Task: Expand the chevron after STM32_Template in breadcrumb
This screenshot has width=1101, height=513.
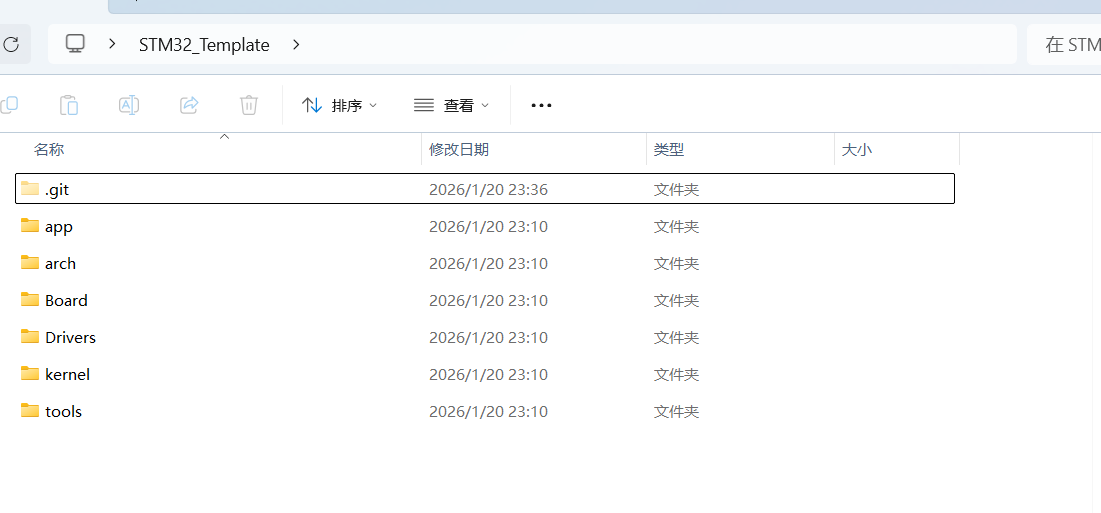Action: [x=296, y=44]
